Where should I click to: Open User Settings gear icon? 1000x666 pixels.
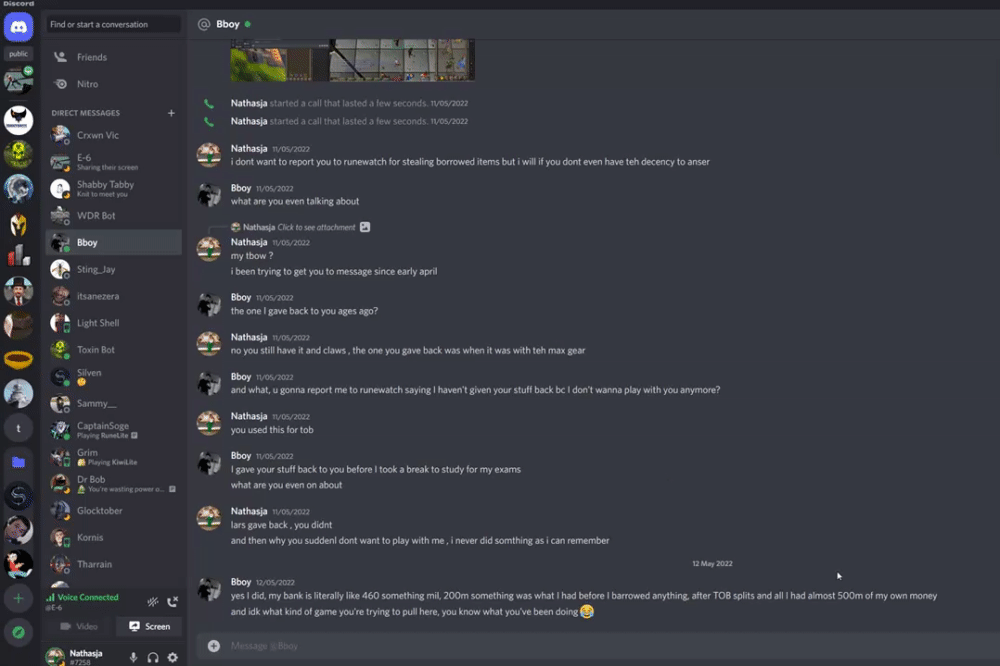[x=173, y=657]
